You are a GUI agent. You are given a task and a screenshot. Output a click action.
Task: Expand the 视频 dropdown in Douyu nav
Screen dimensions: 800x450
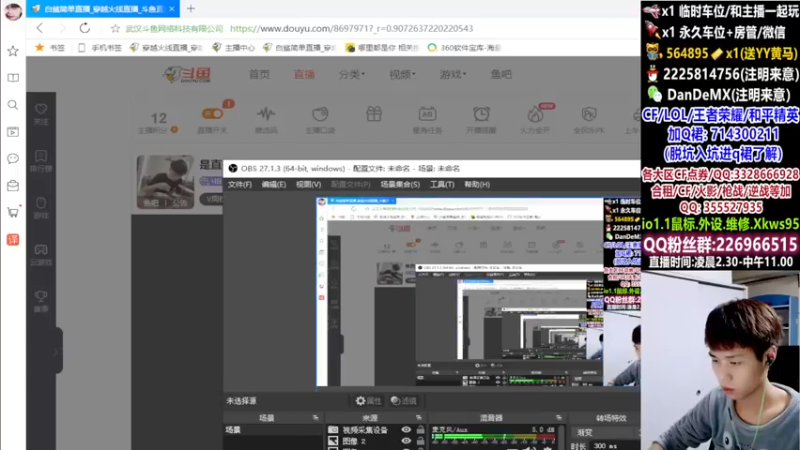[402, 74]
